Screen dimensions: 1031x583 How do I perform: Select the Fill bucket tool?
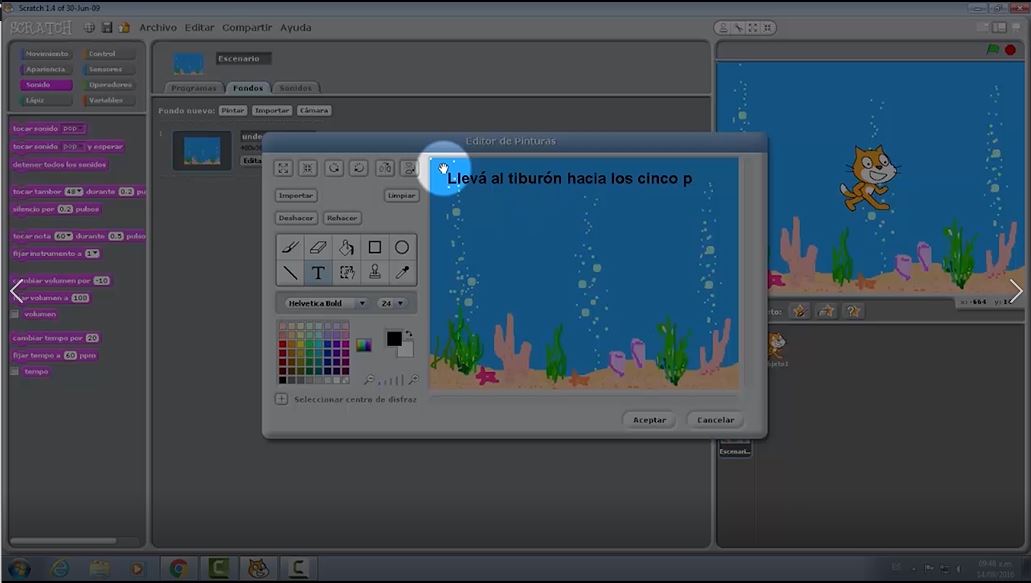(x=347, y=247)
